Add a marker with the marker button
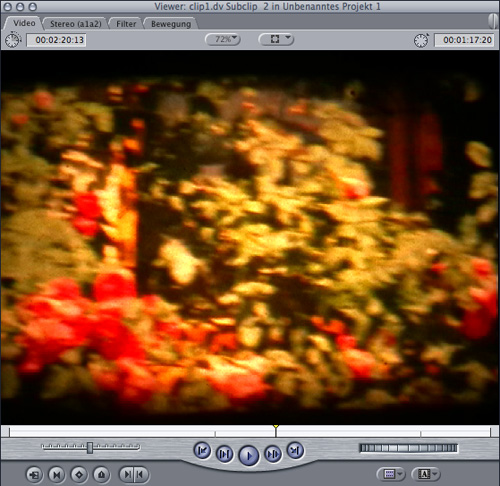This screenshot has height=486, width=500. pos(101,474)
